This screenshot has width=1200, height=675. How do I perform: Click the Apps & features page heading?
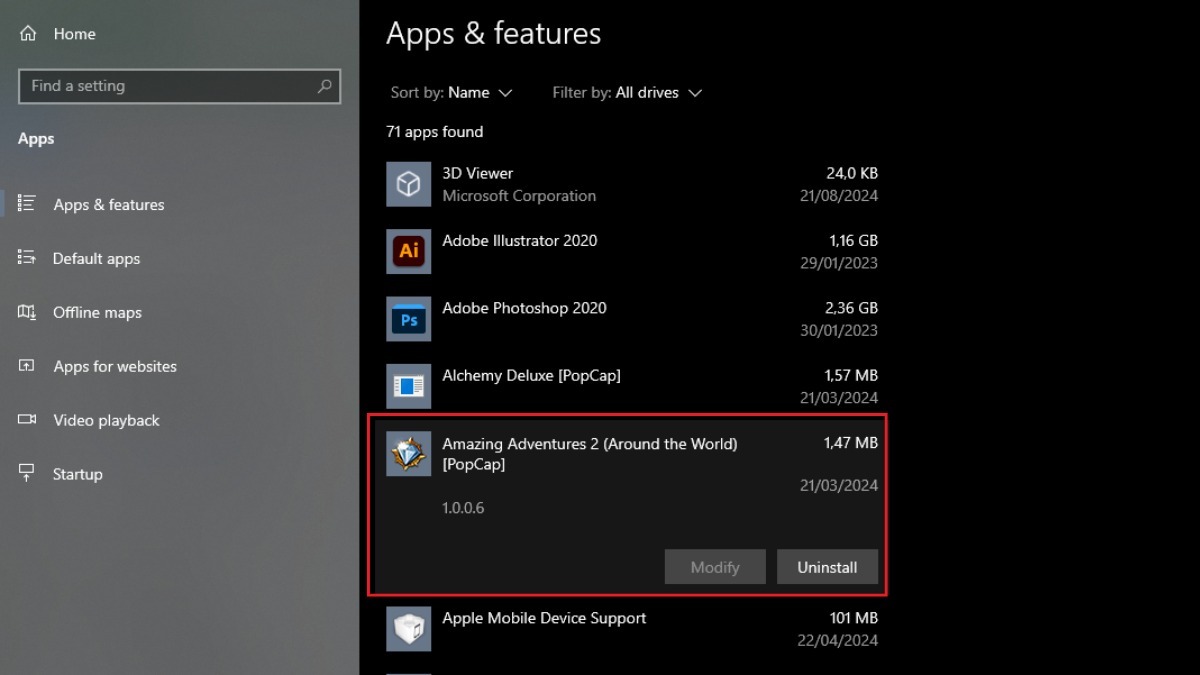pyautogui.click(x=494, y=33)
